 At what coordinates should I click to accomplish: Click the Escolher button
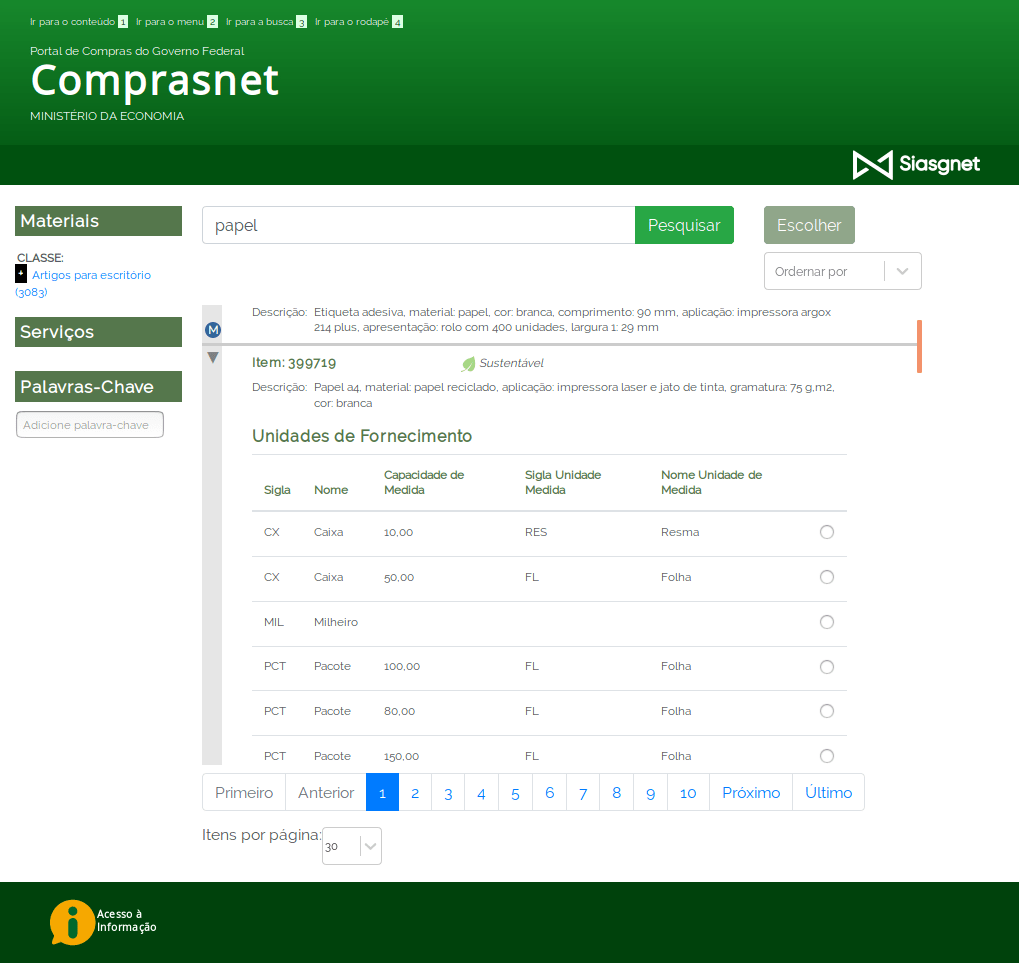[x=809, y=225]
